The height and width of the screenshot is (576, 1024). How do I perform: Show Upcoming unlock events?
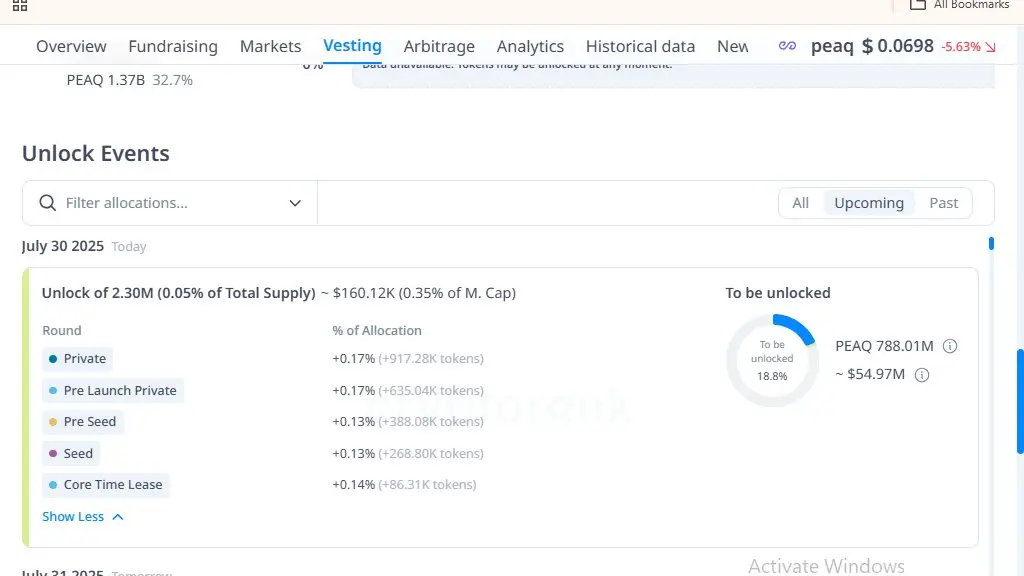pyautogui.click(x=869, y=203)
